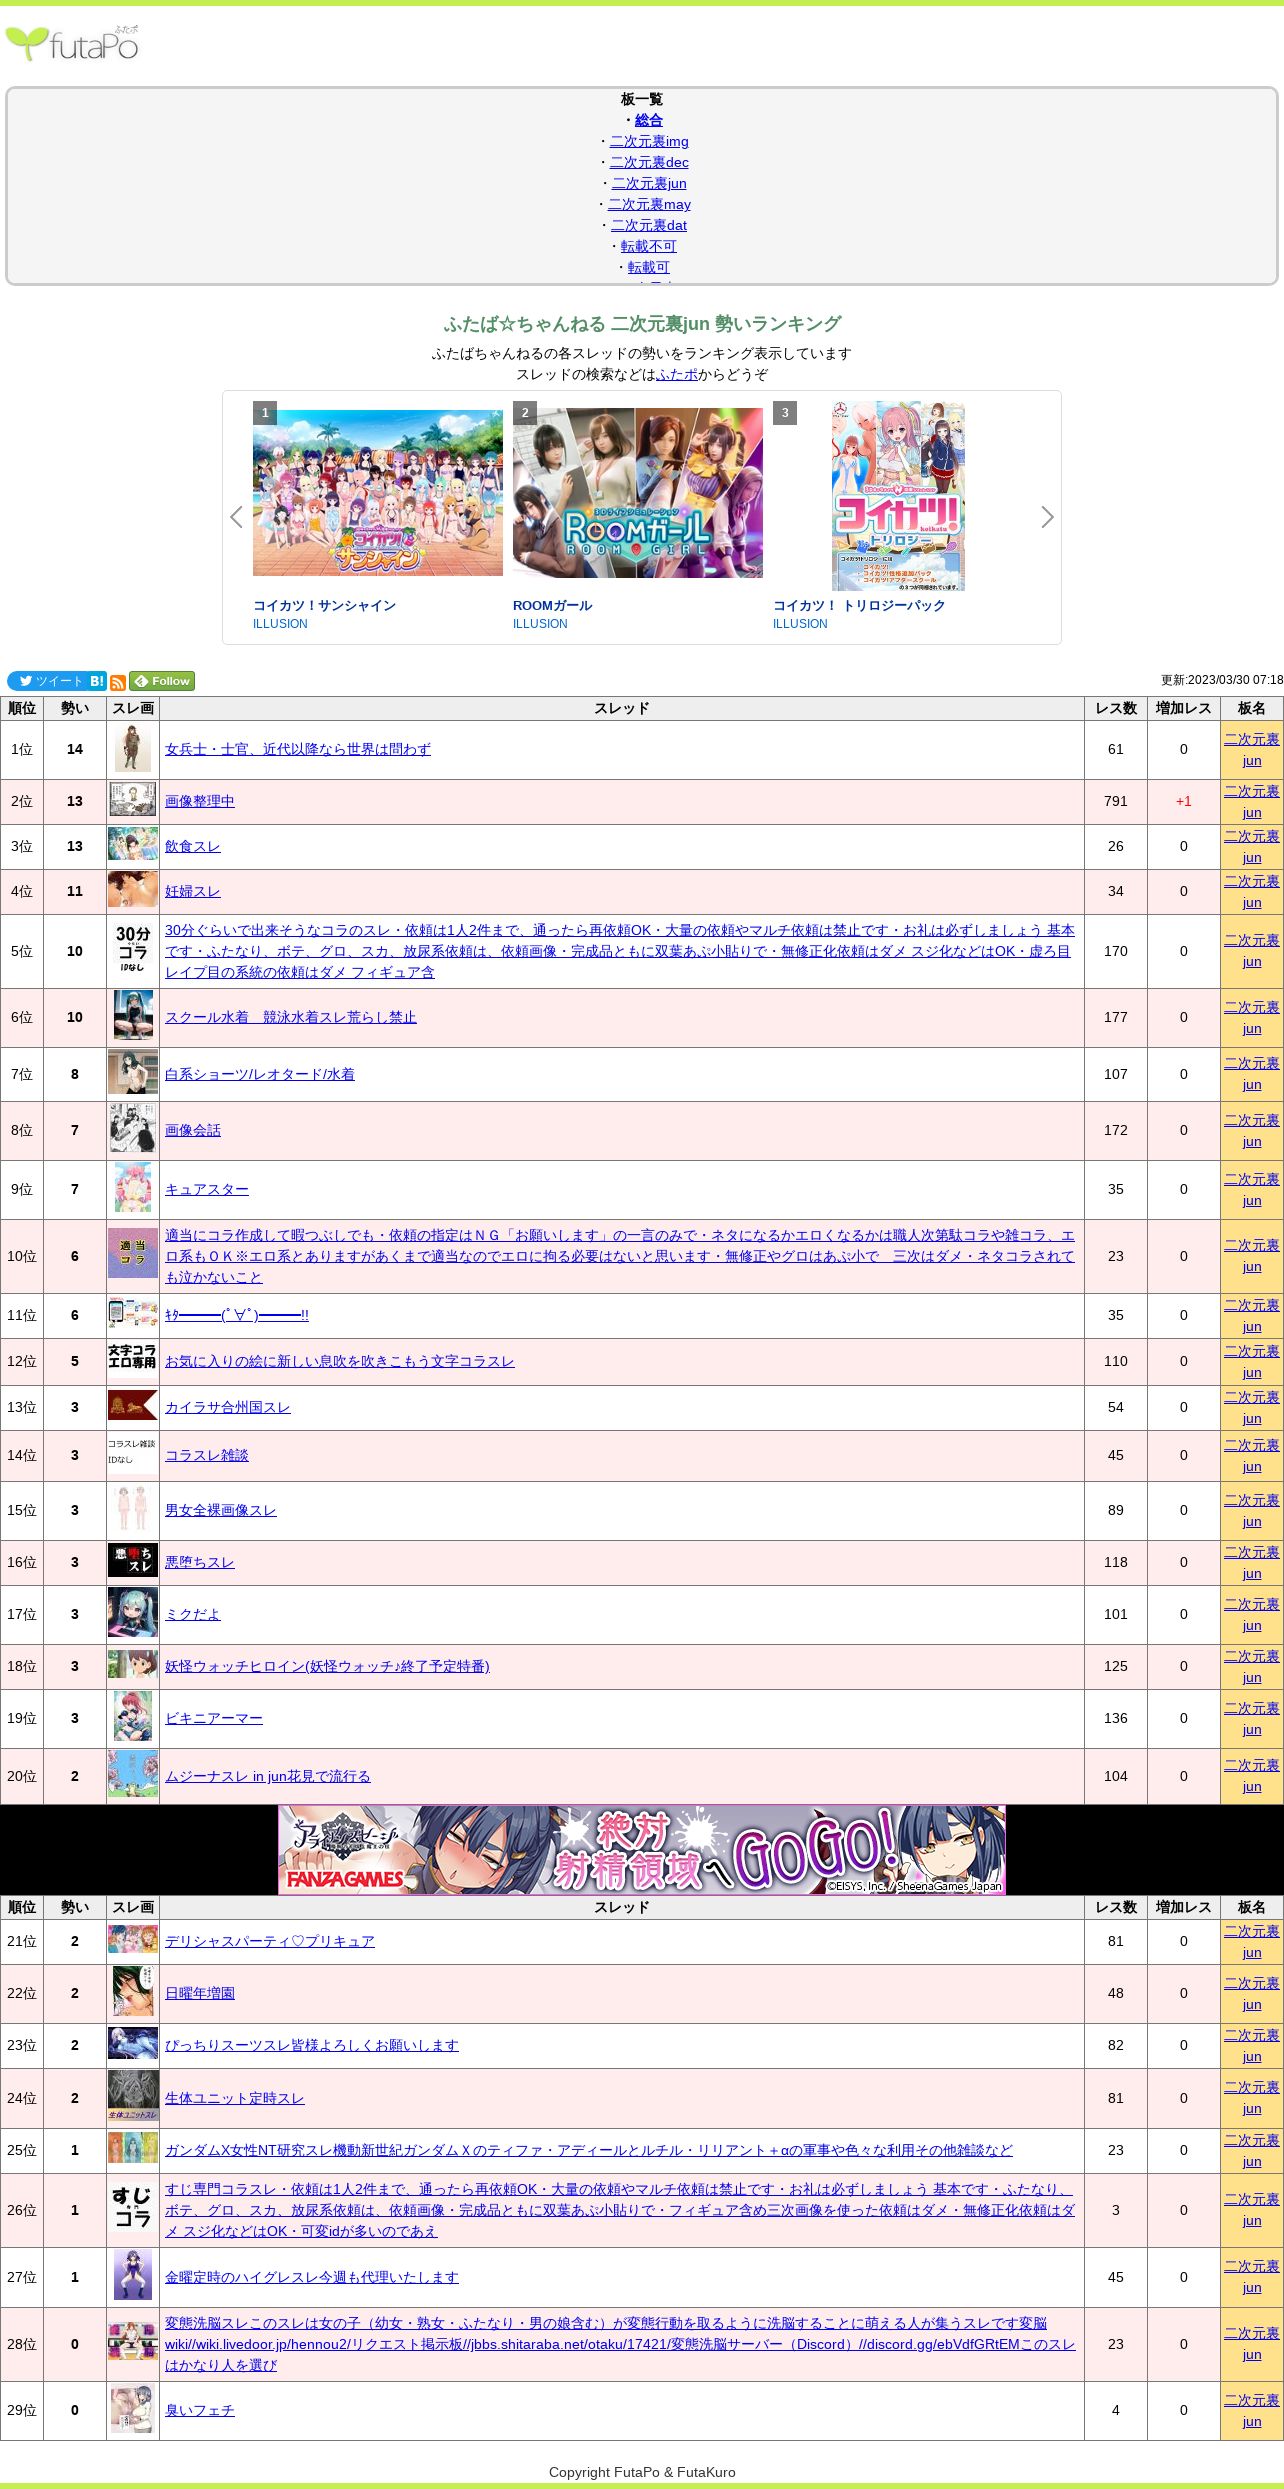Open 二次元裏img board link
Viewport: 1284px width, 2489px height.
(649, 141)
